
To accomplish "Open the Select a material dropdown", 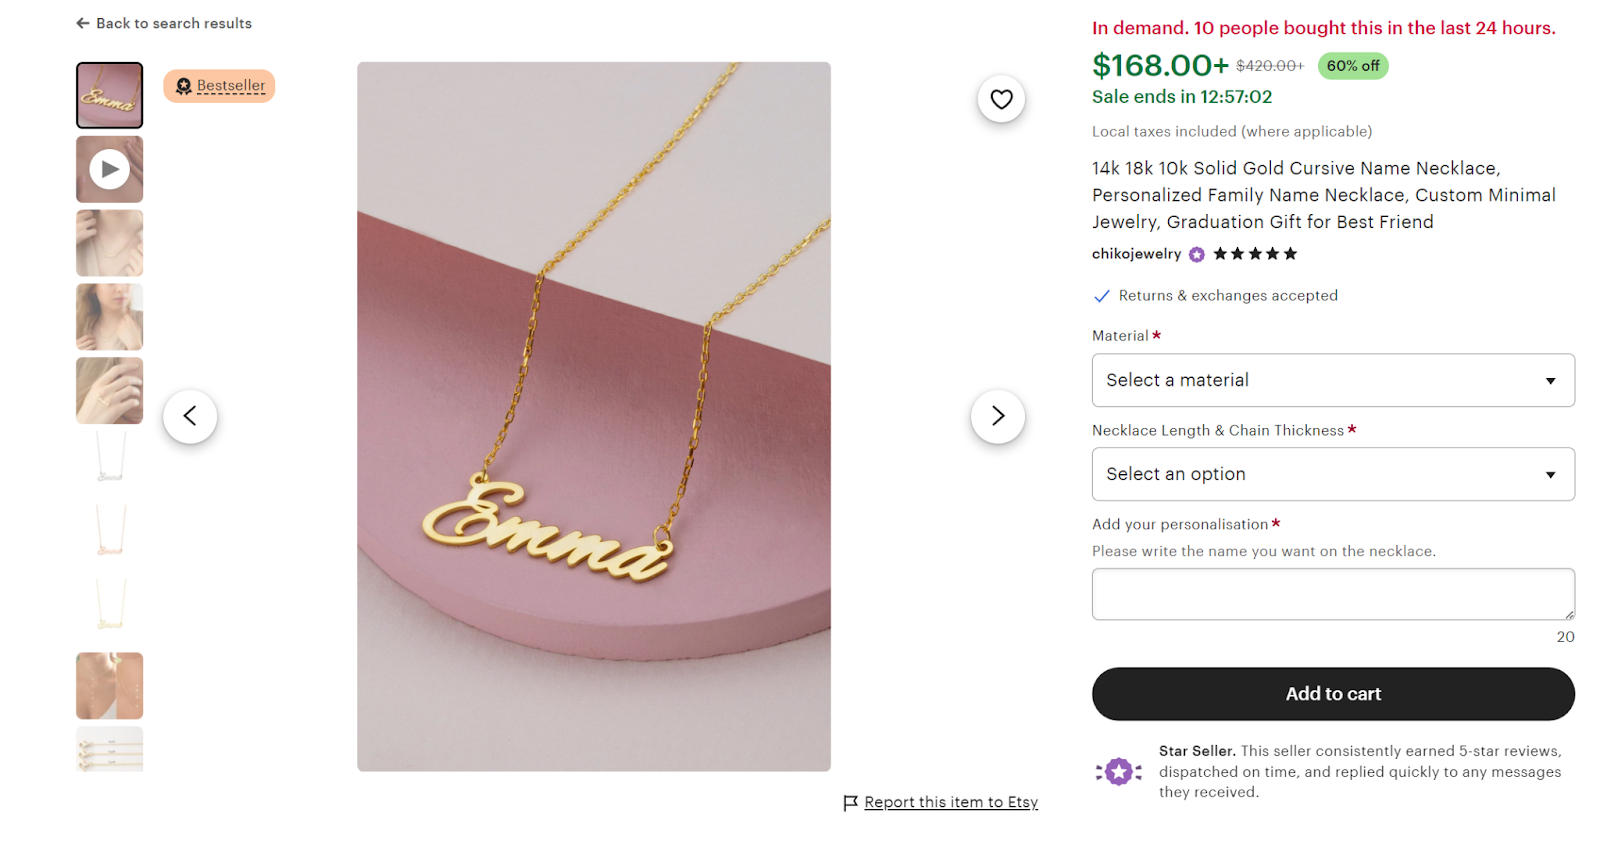I will coord(1332,380).
